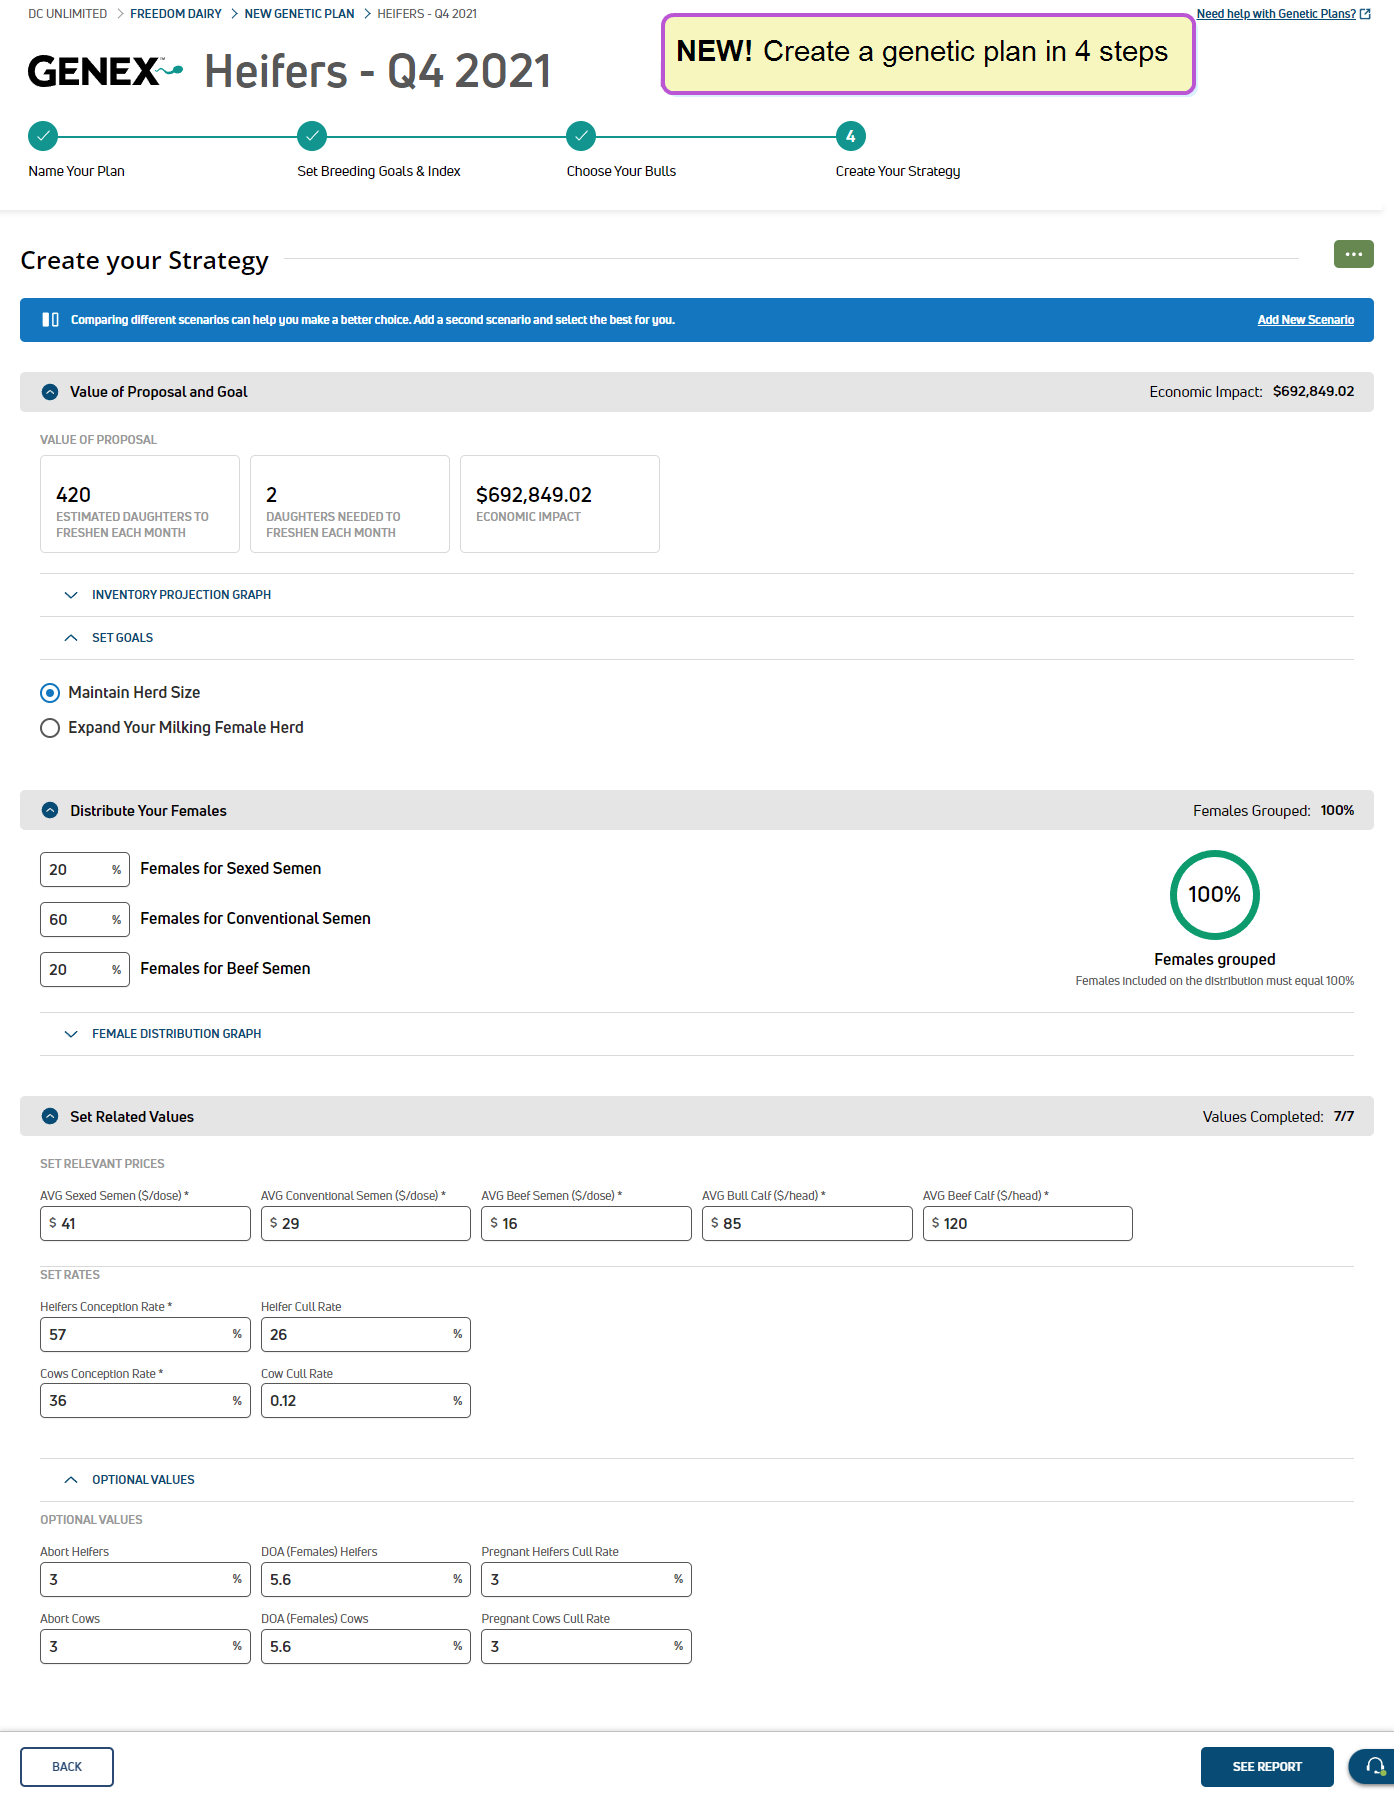The height and width of the screenshot is (1804, 1394).
Task: Collapse the Value of Proposal and Goal section
Action: pos(50,392)
